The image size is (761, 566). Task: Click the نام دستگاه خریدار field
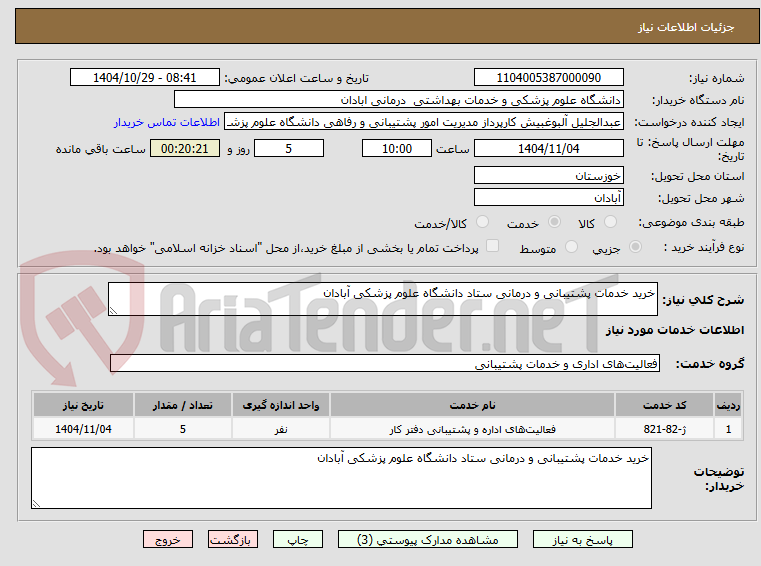[x=398, y=100]
